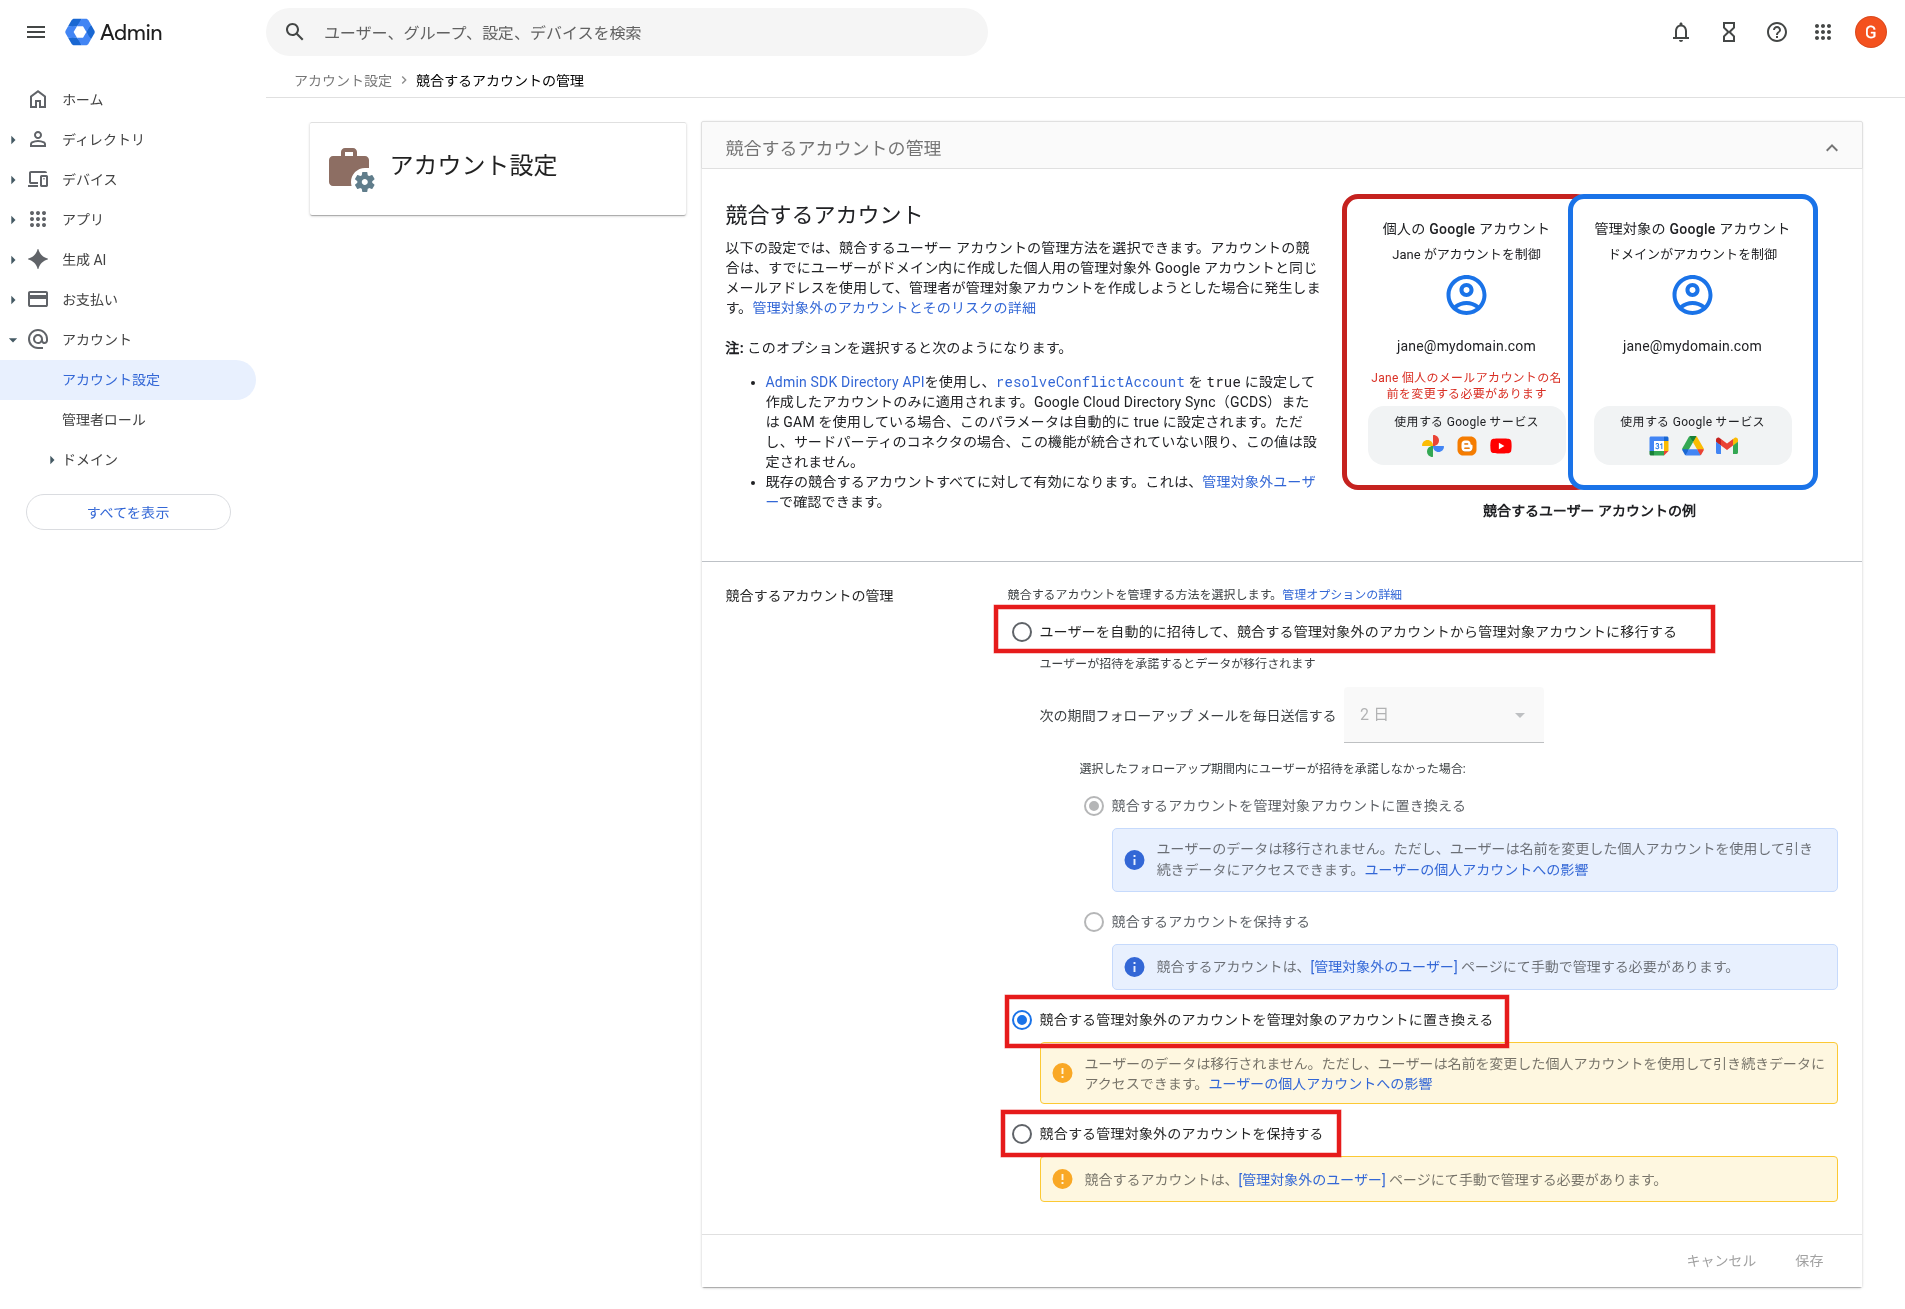
Task: Click the すべてを表示 button
Action: [x=128, y=512]
